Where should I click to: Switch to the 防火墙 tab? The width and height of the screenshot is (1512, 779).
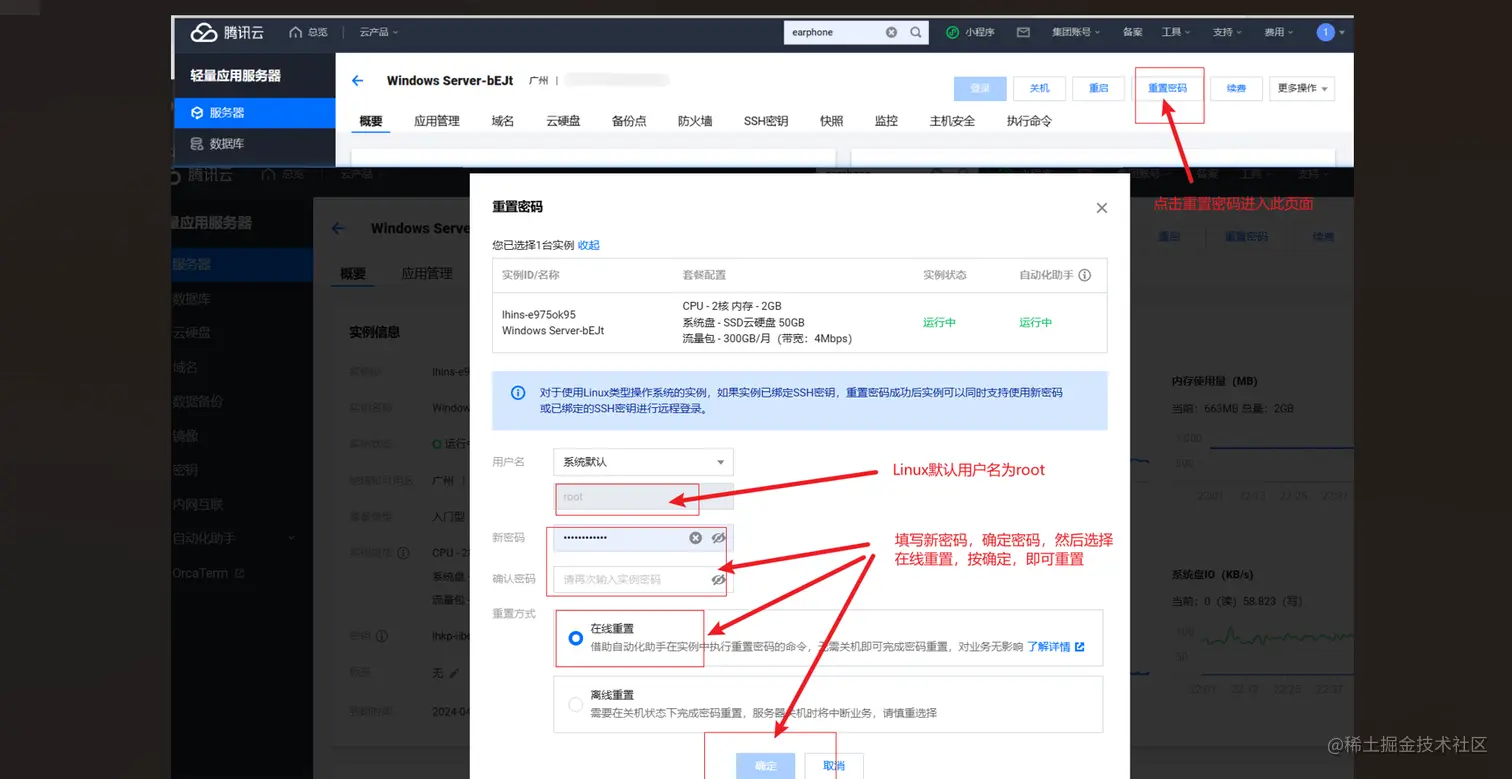pyautogui.click(x=695, y=121)
